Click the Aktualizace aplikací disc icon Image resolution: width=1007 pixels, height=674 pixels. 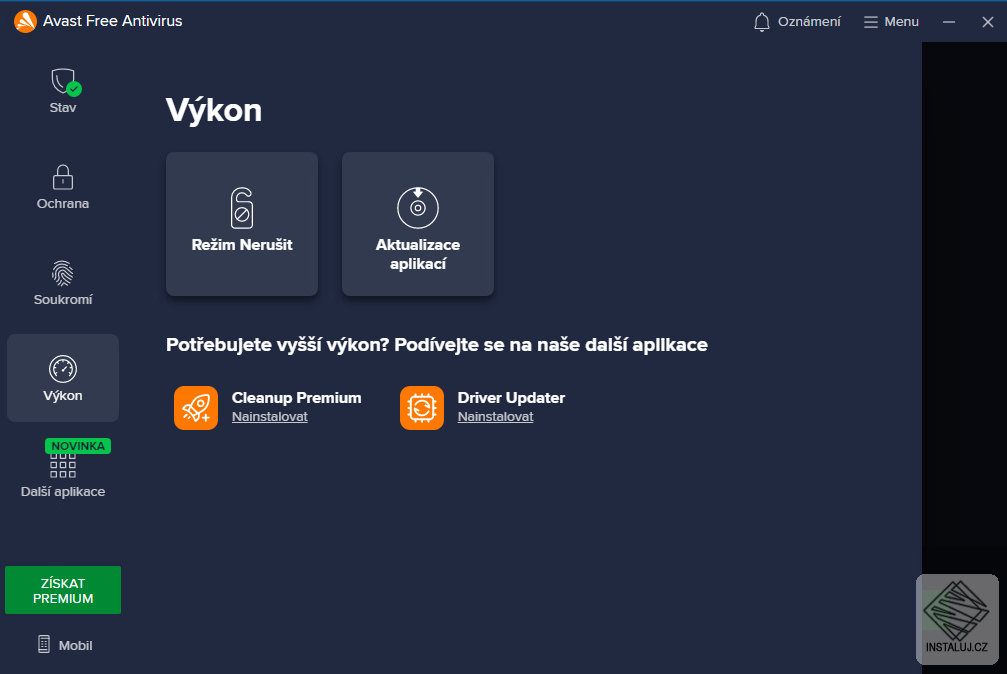[x=418, y=208]
